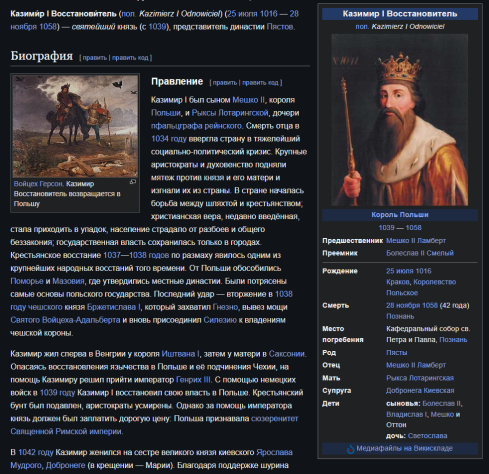This screenshot has width=489, height=474.
Task: Open the Генрих III link
Action: click(x=193, y=380)
